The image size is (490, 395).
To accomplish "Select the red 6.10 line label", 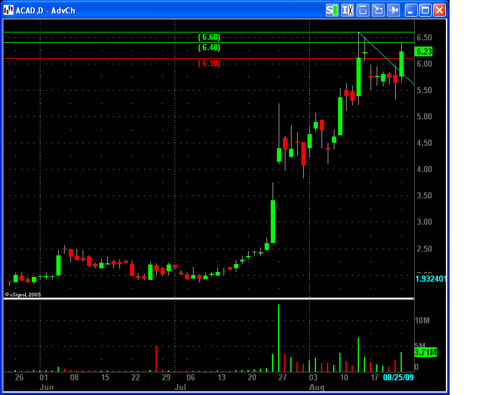I will coord(209,63).
